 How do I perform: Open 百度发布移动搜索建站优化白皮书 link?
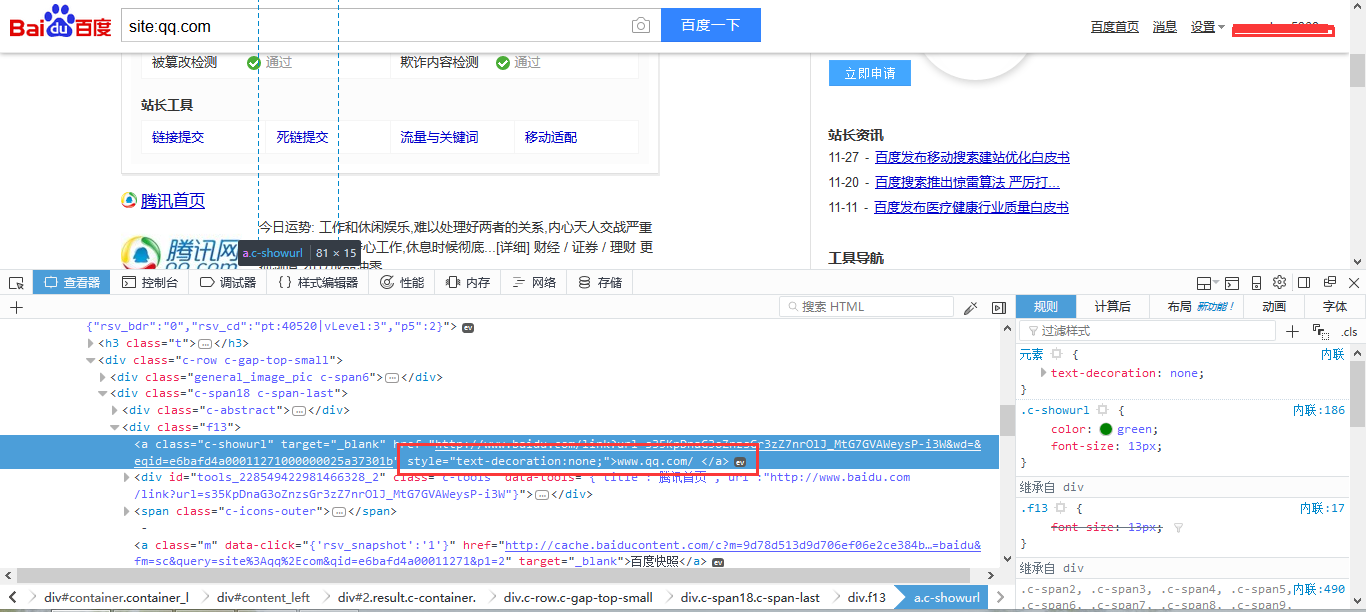coord(972,158)
